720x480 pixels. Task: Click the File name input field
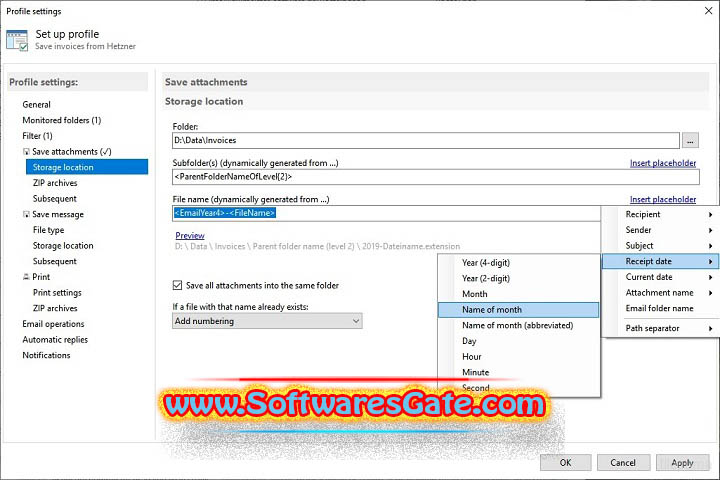[386, 213]
